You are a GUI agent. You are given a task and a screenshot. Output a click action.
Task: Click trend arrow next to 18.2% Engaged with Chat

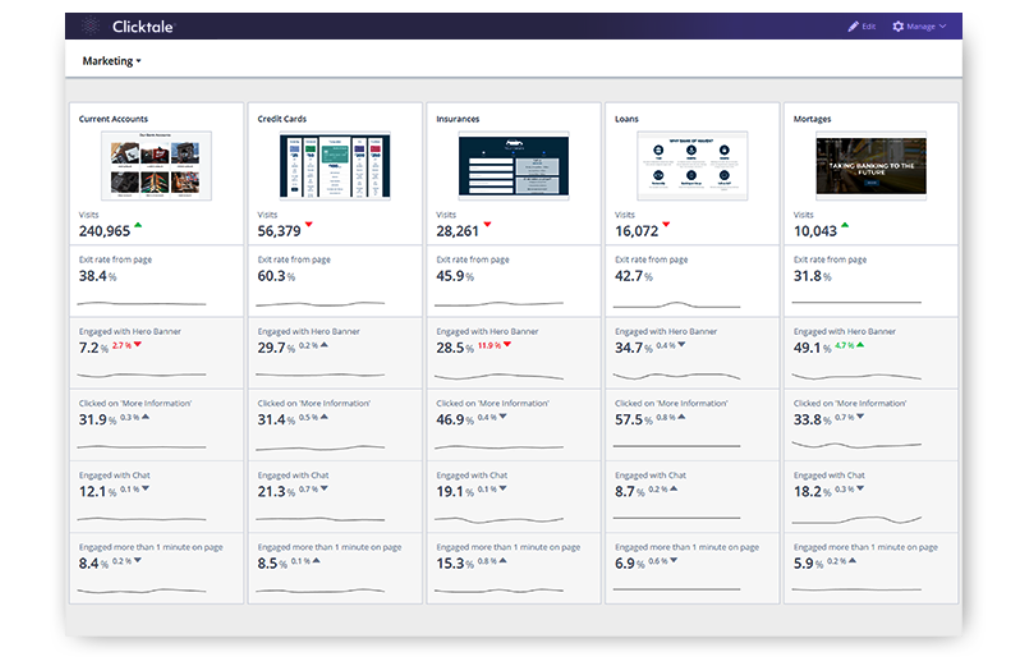coord(861,488)
